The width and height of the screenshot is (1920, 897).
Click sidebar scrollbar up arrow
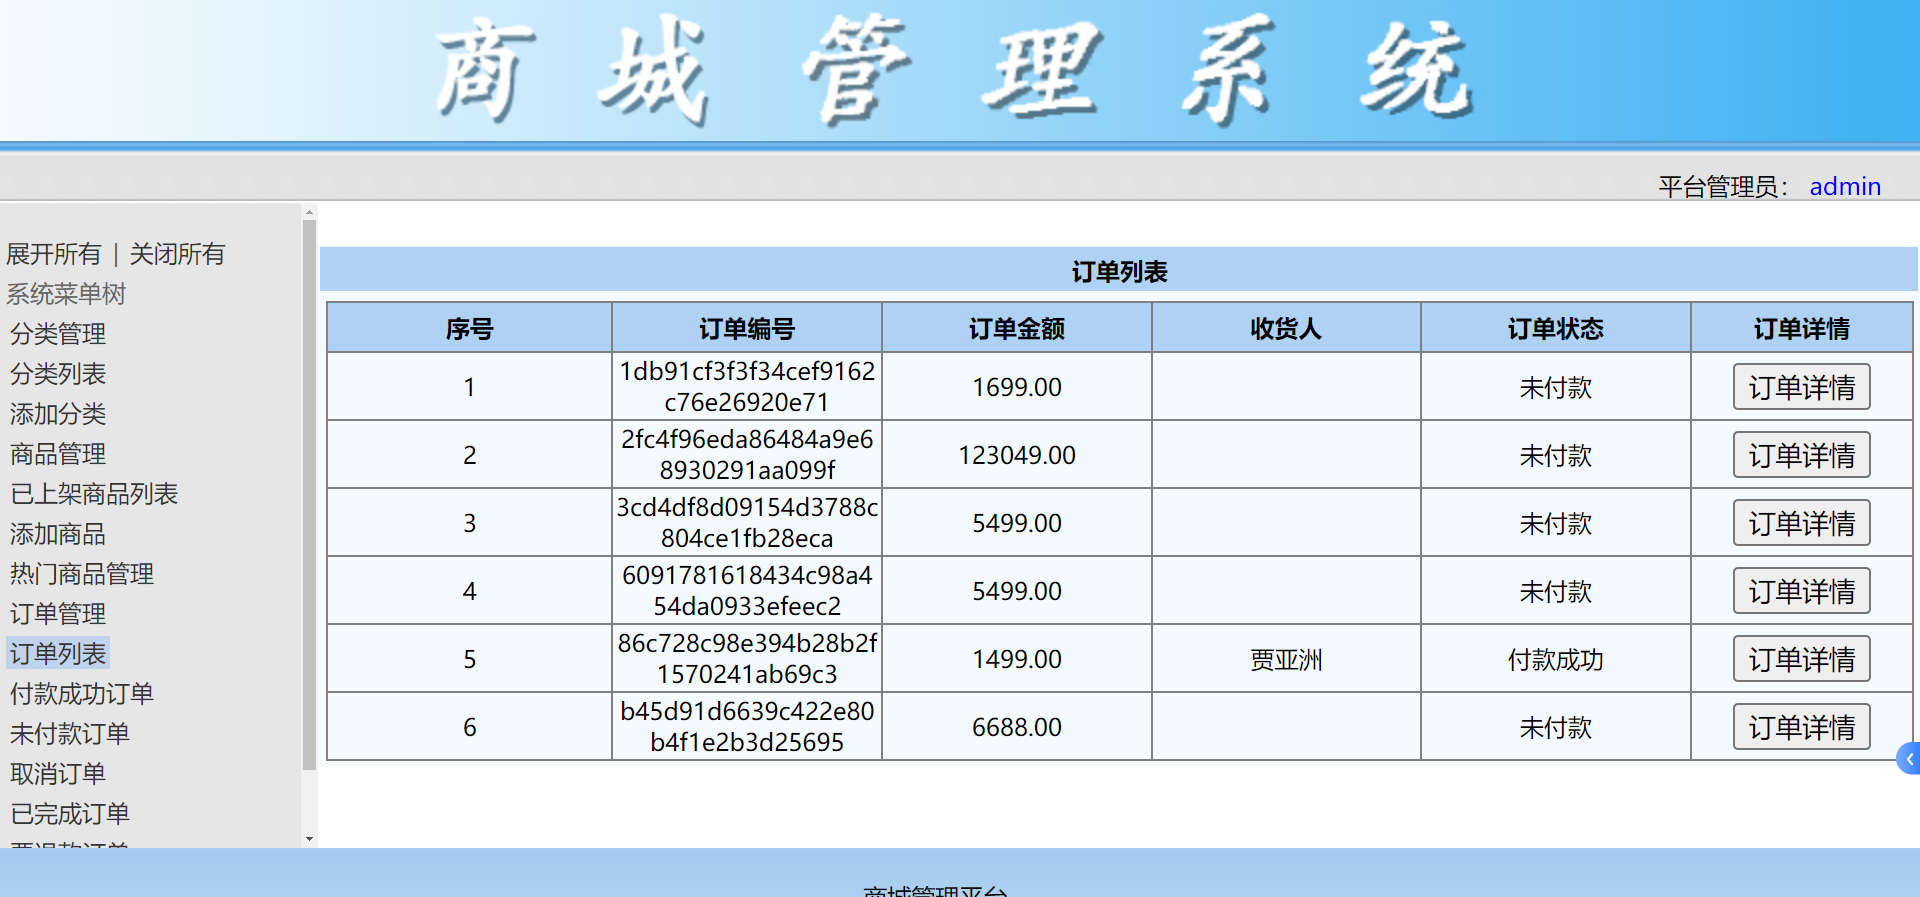309,212
